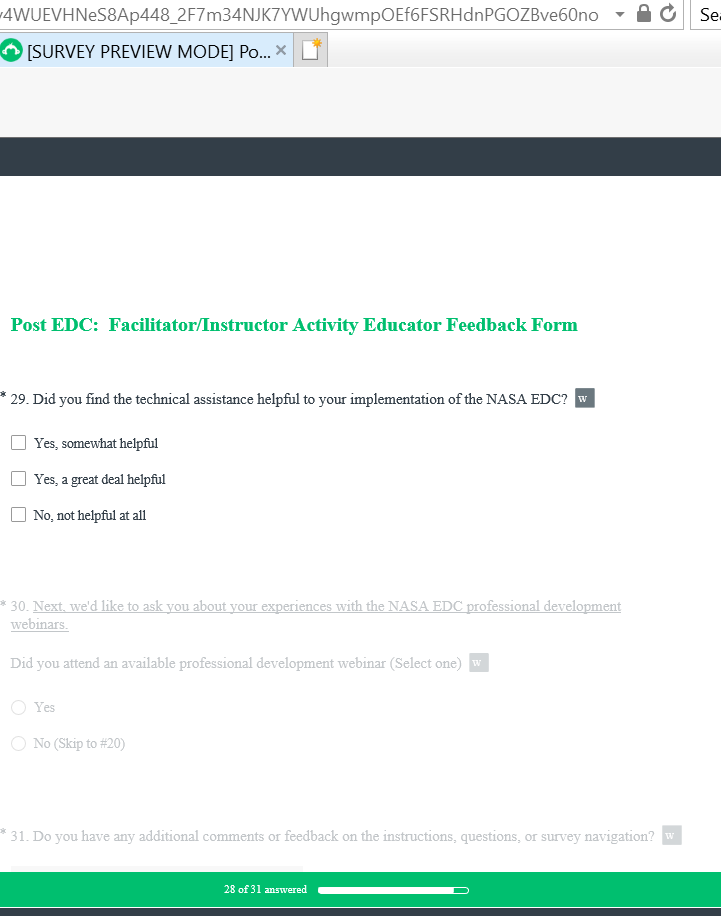Screen dimensions: 721x916
Task: Check 'Yes, somewhat helpful' option
Action: (18, 443)
